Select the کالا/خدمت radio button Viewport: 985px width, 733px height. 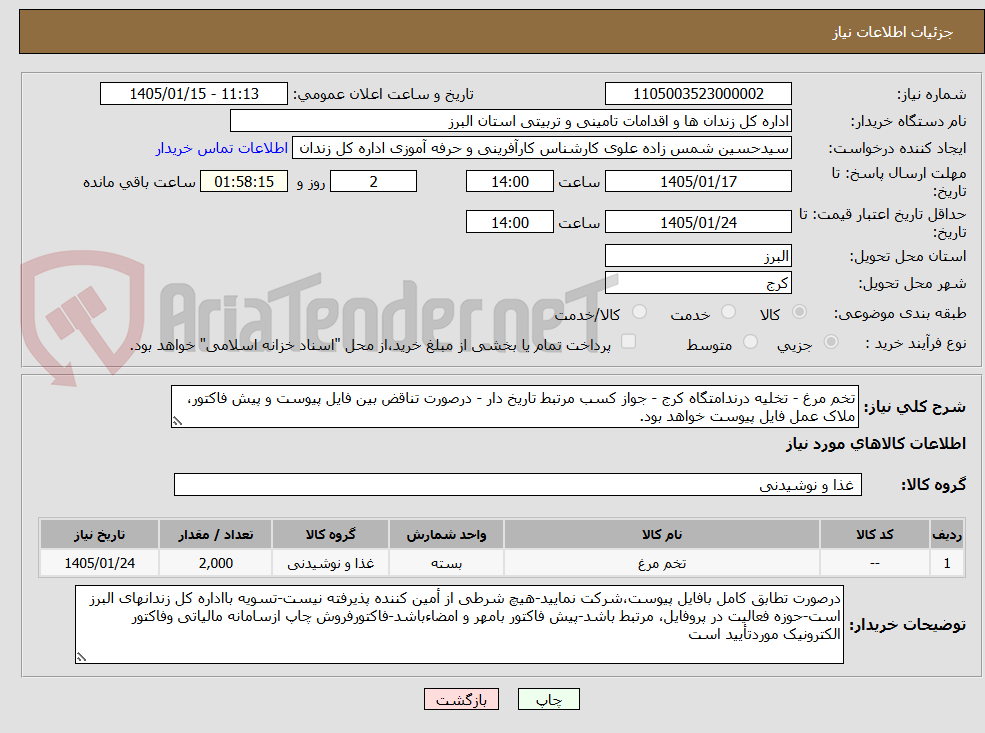coord(639,312)
